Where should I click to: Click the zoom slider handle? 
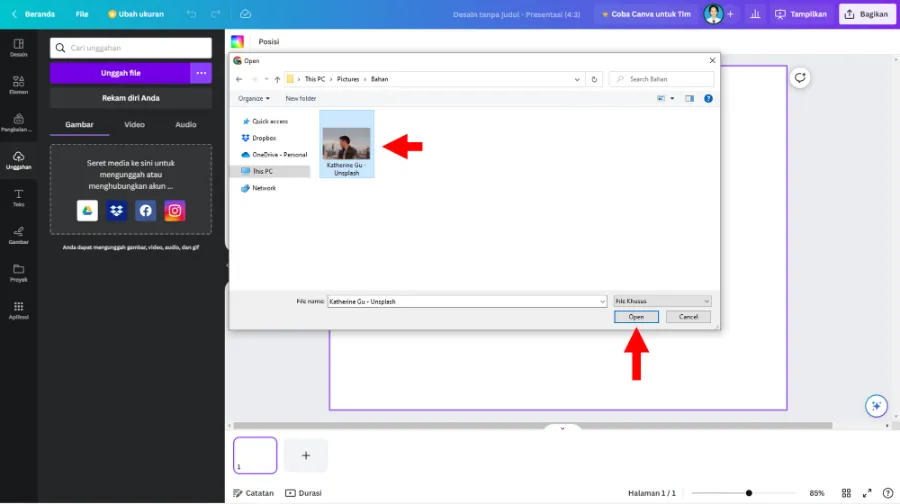748,493
